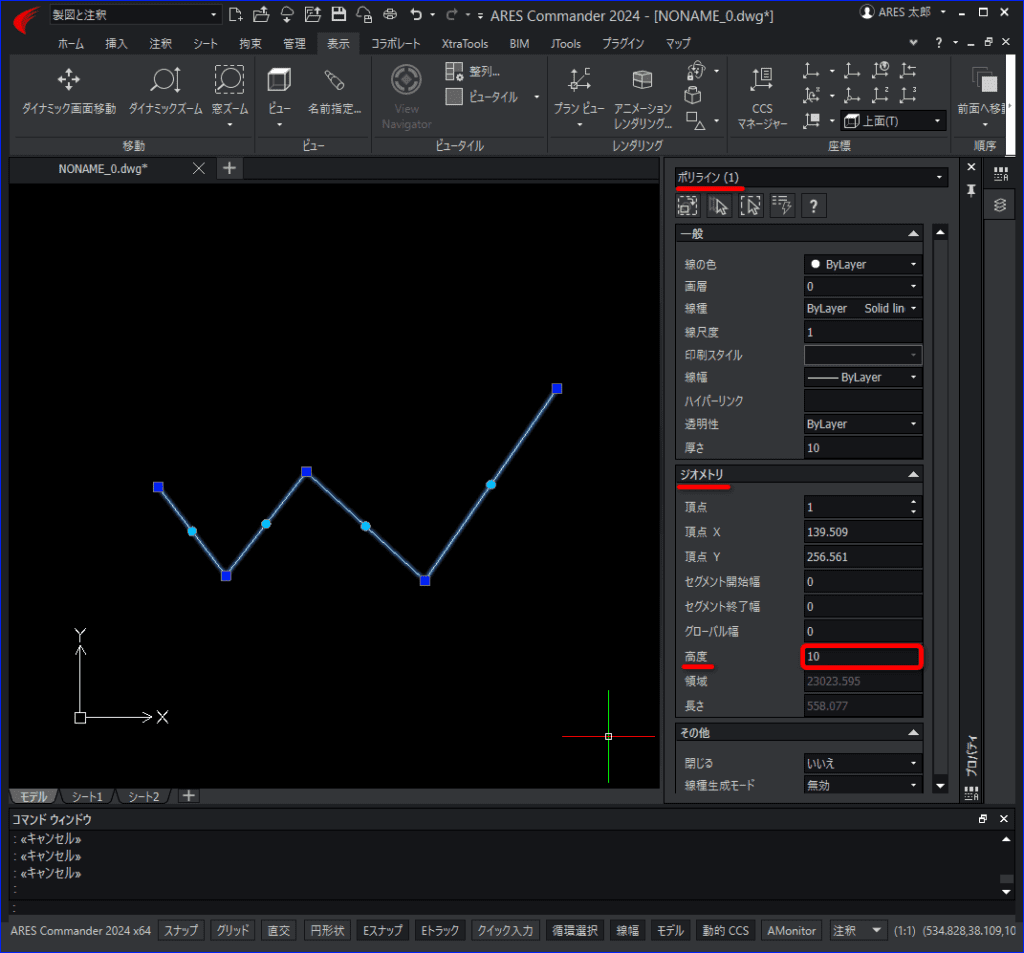Click the Animation Rendering (アニメーションレンダリング) icon
The image size is (1024, 953).
click(x=642, y=81)
